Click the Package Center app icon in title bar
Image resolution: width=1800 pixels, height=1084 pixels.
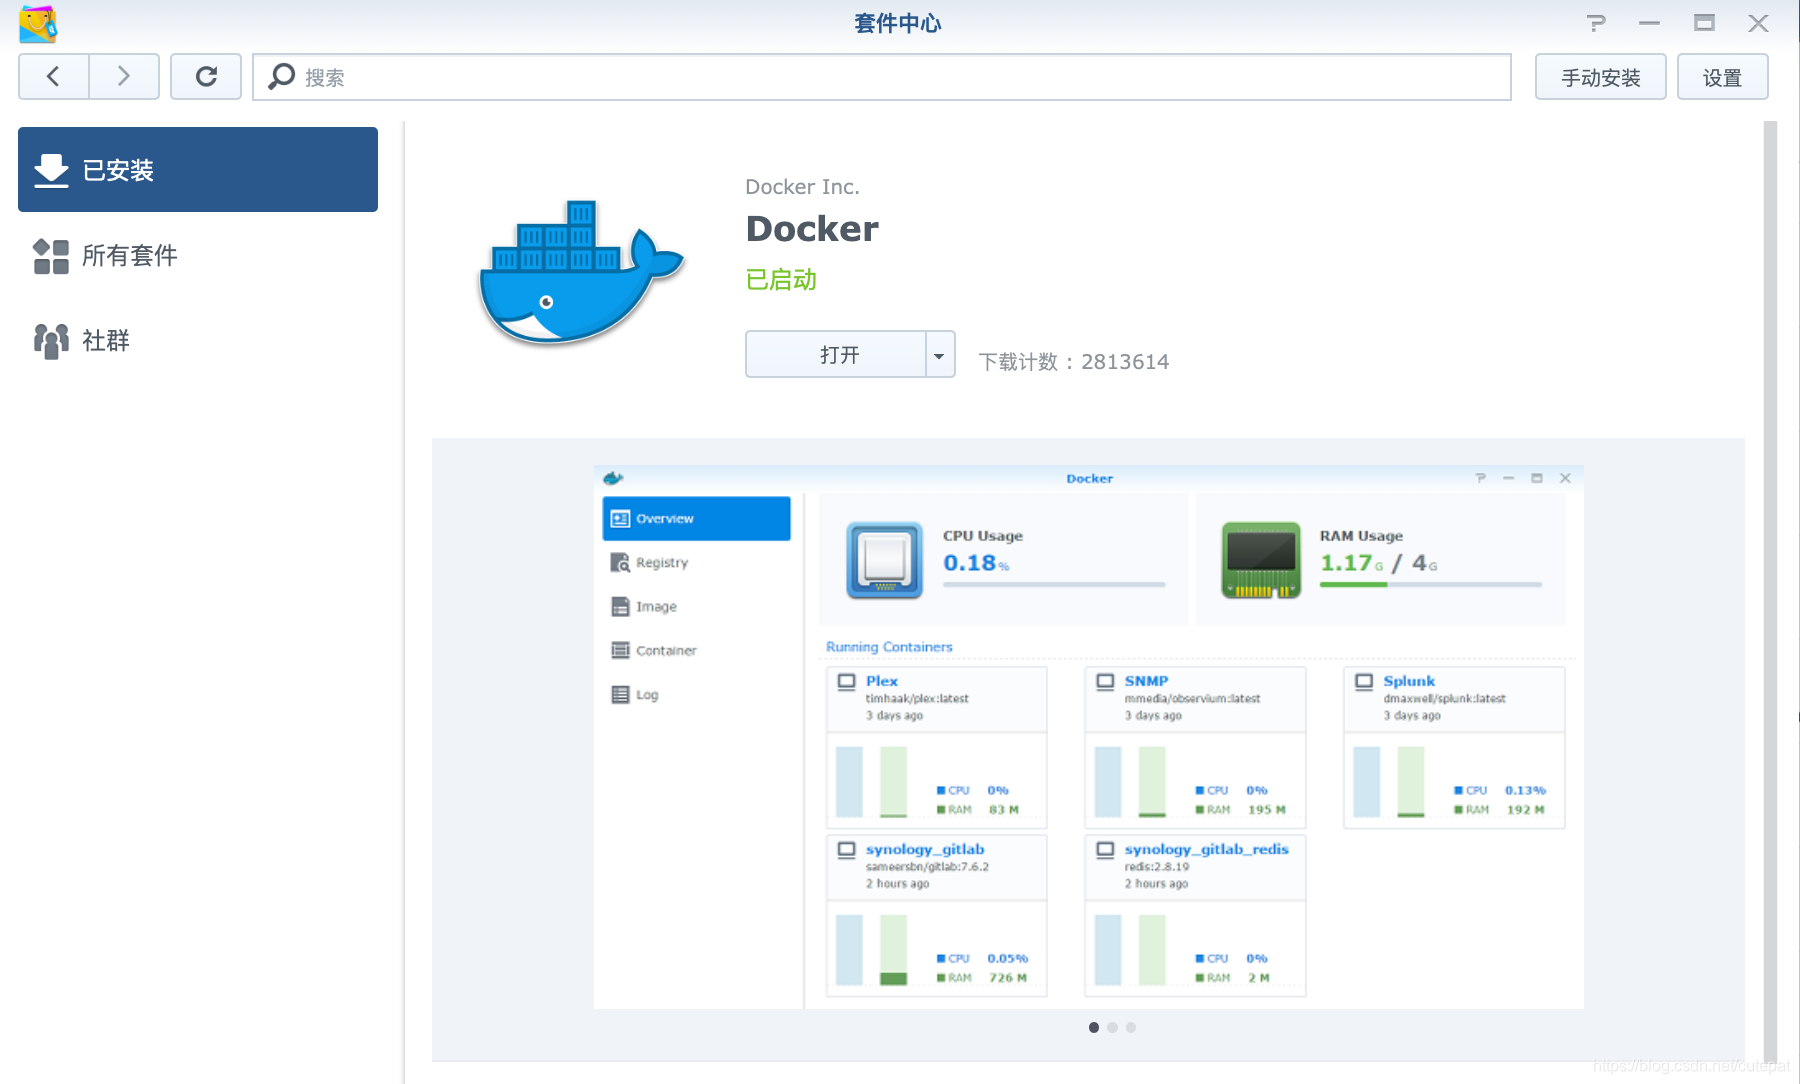pyautogui.click(x=38, y=23)
